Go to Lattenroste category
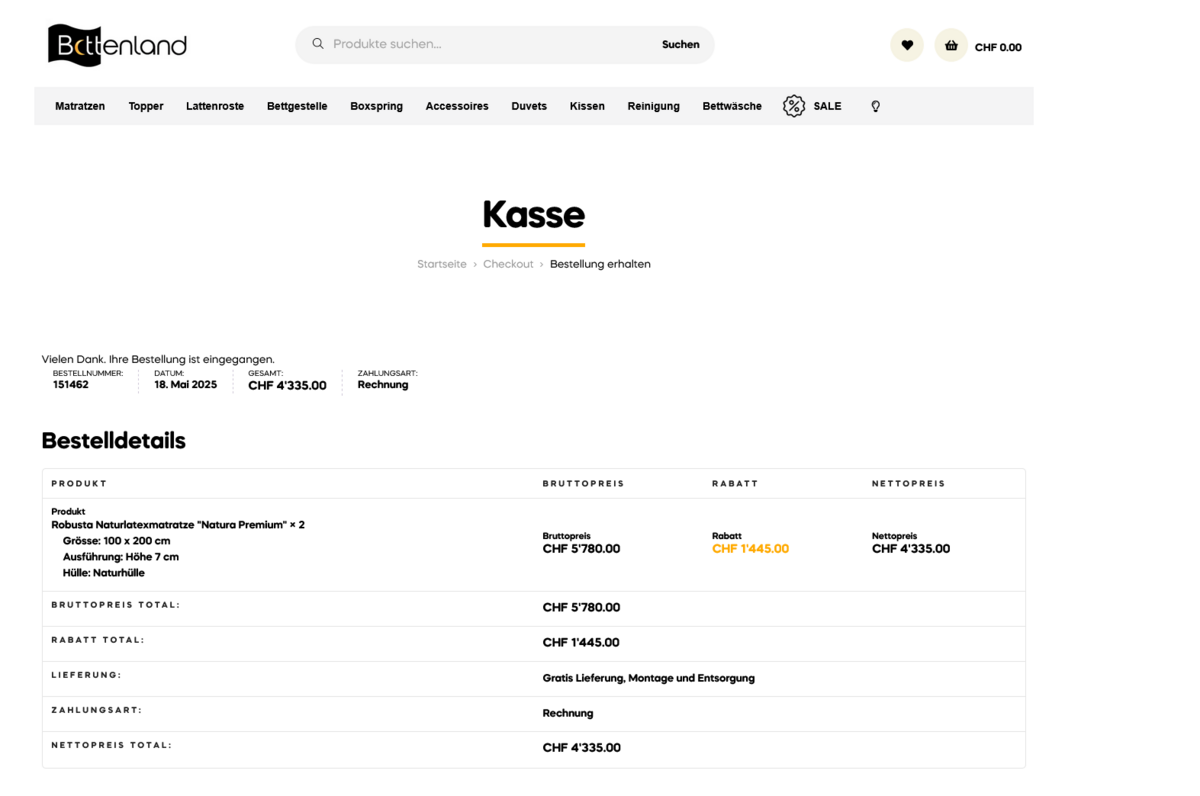 click(x=215, y=106)
